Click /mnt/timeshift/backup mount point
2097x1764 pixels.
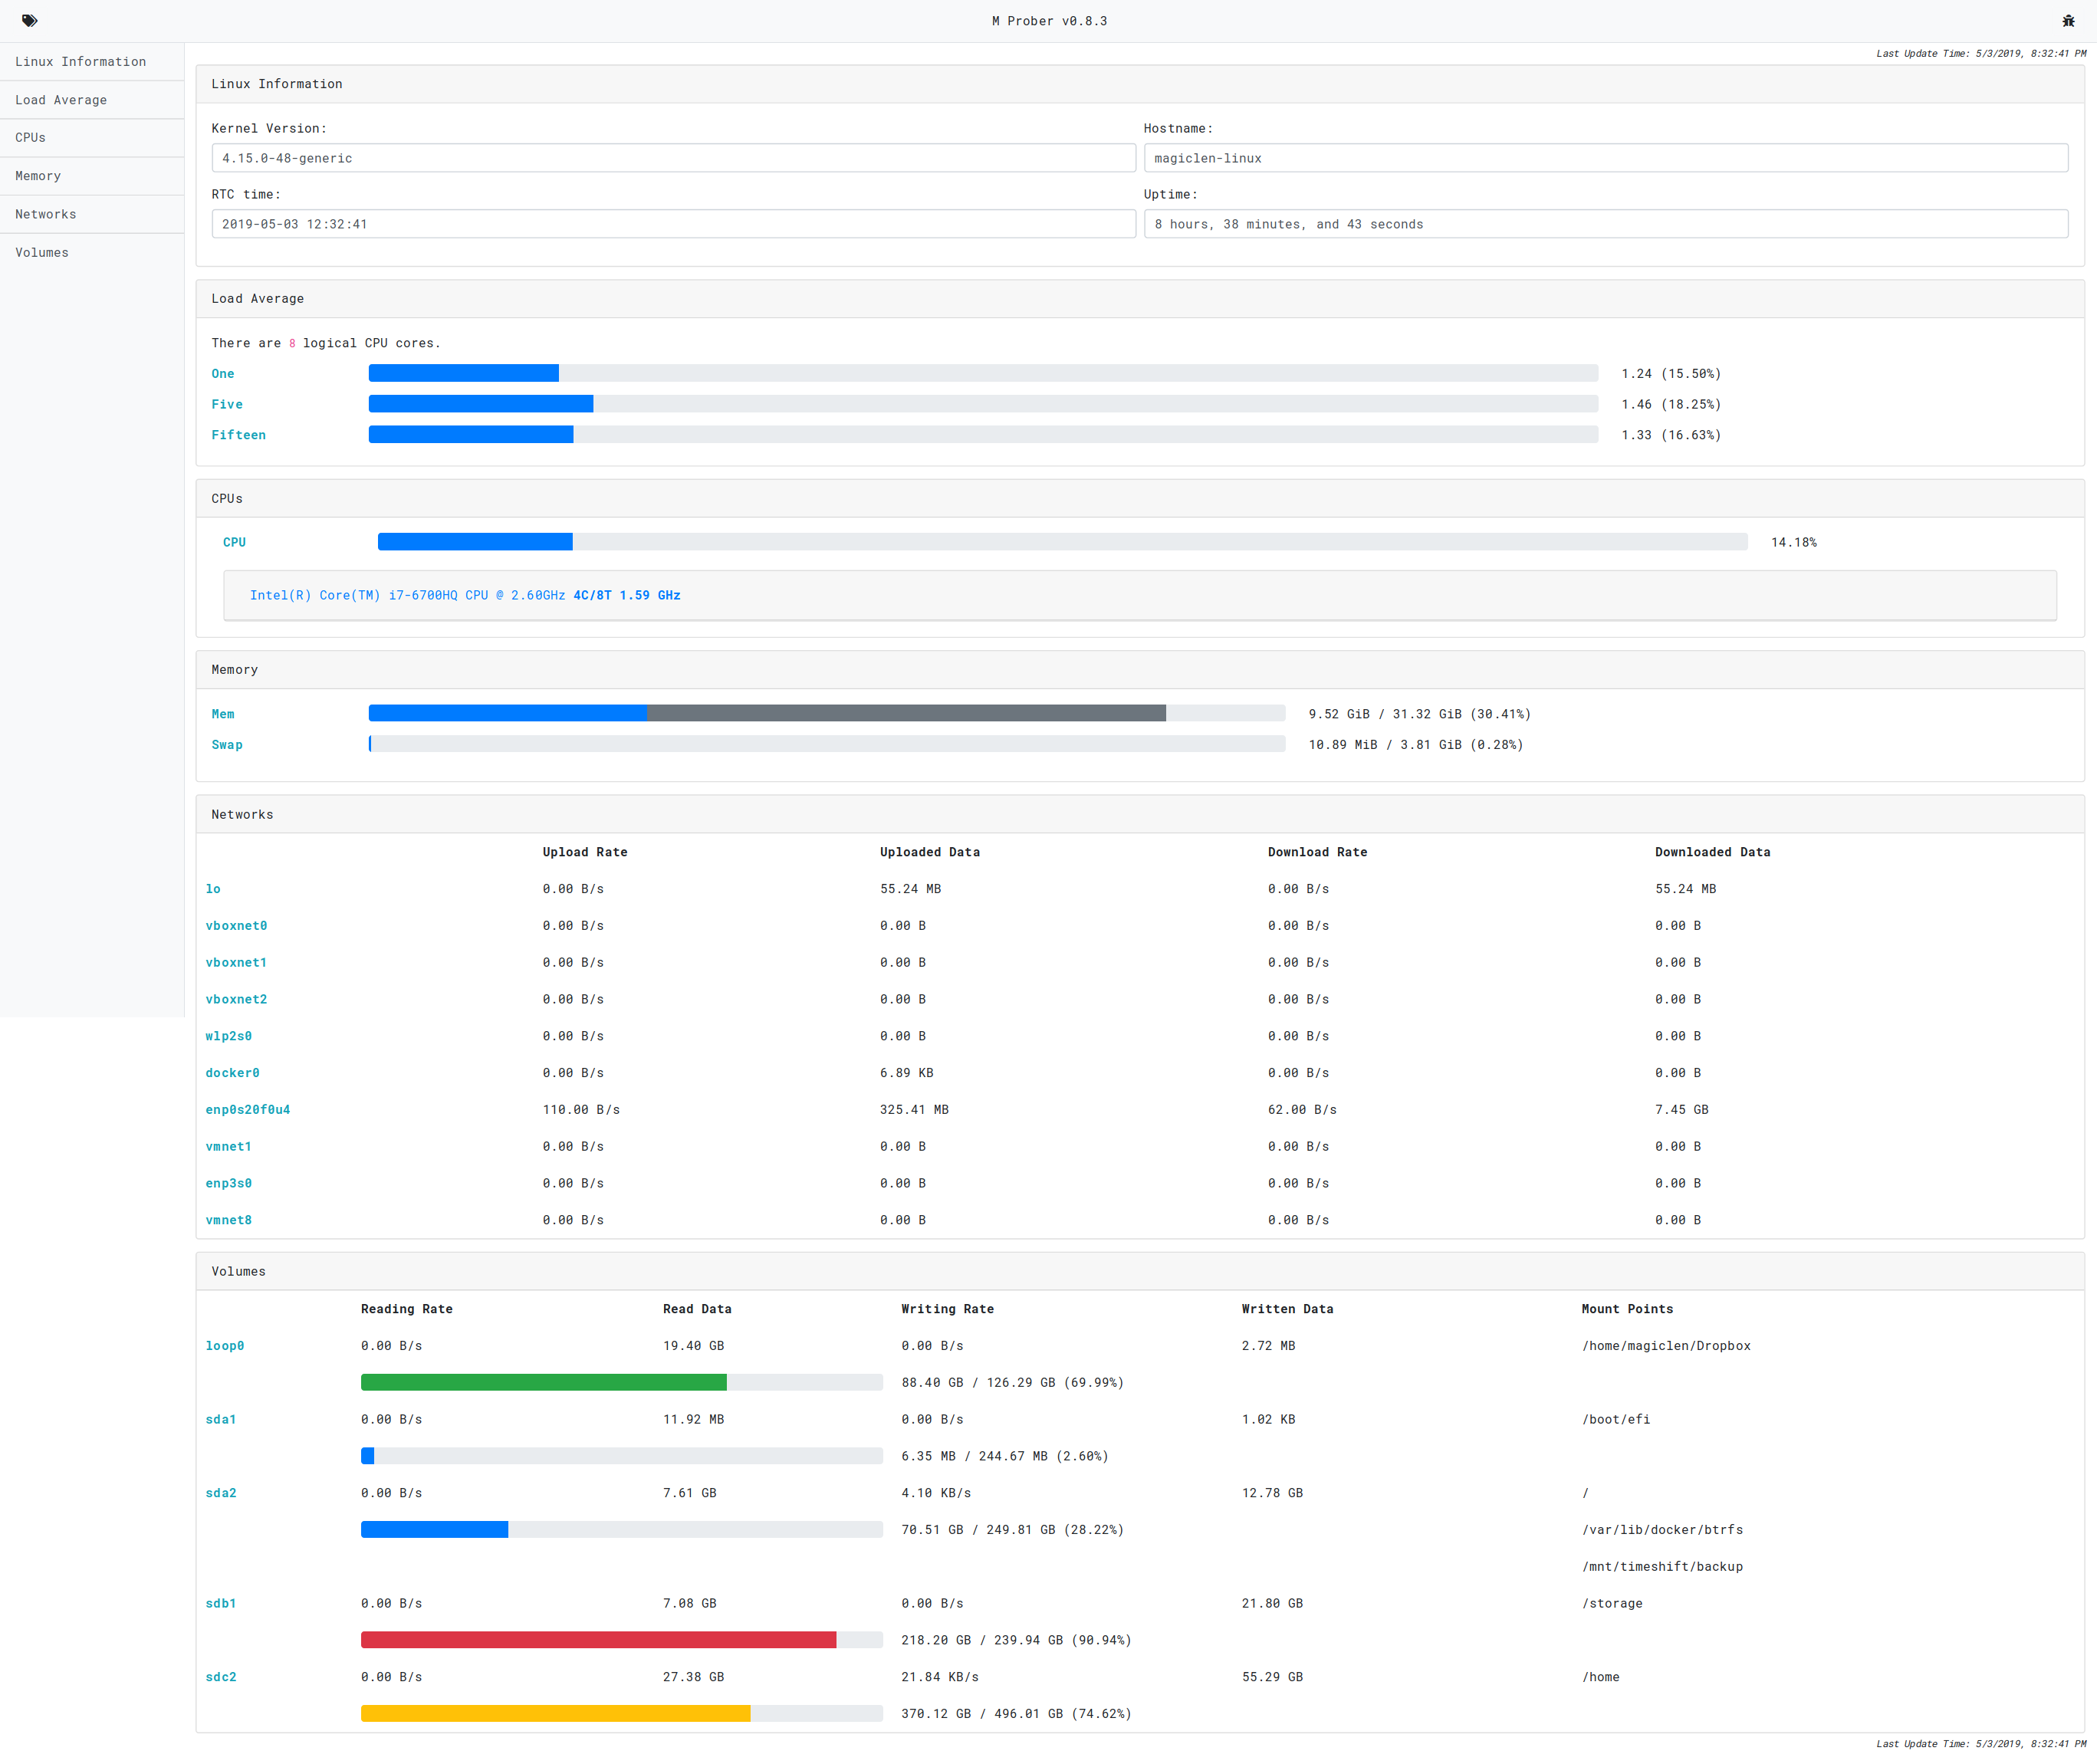pos(1662,1567)
